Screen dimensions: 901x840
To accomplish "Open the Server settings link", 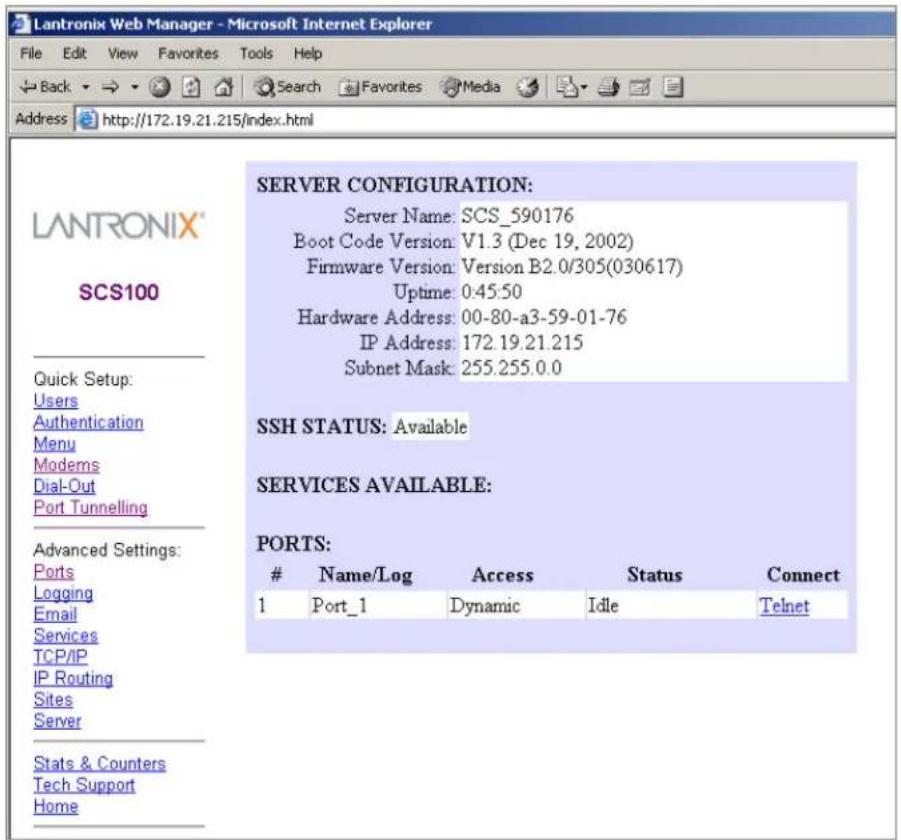I will pos(57,720).
